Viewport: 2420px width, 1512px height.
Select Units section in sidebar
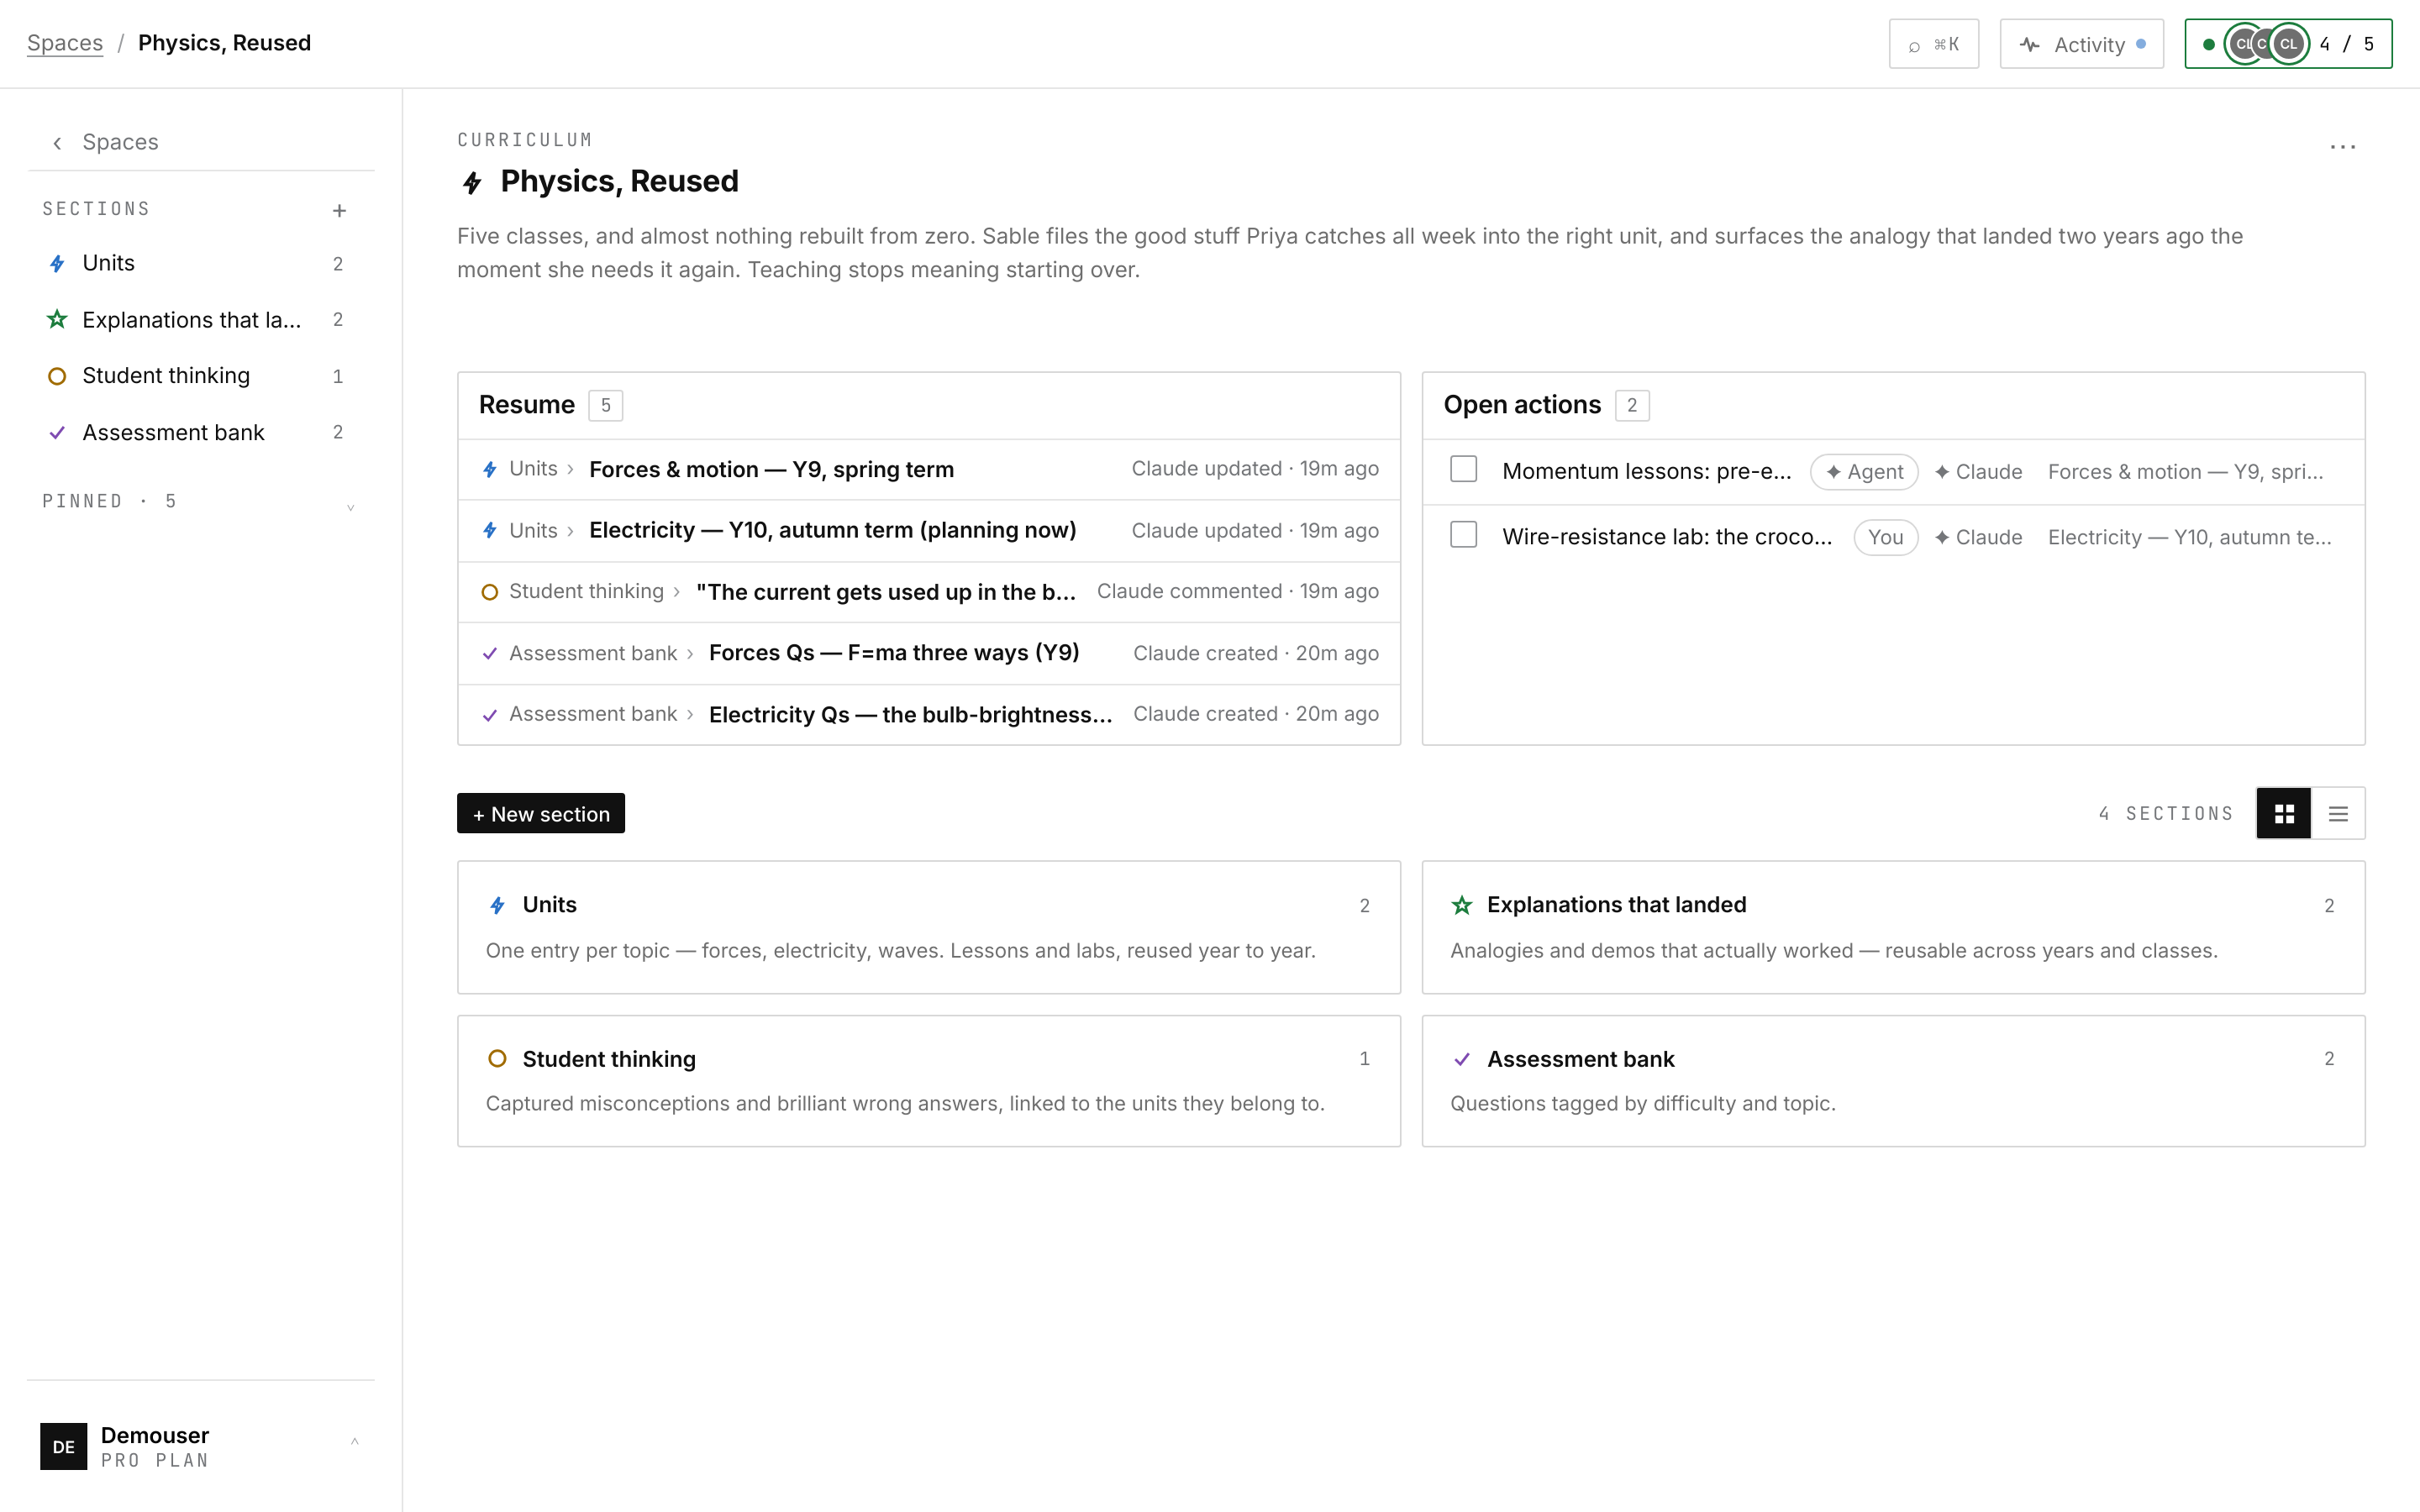click(x=200, y=264)
